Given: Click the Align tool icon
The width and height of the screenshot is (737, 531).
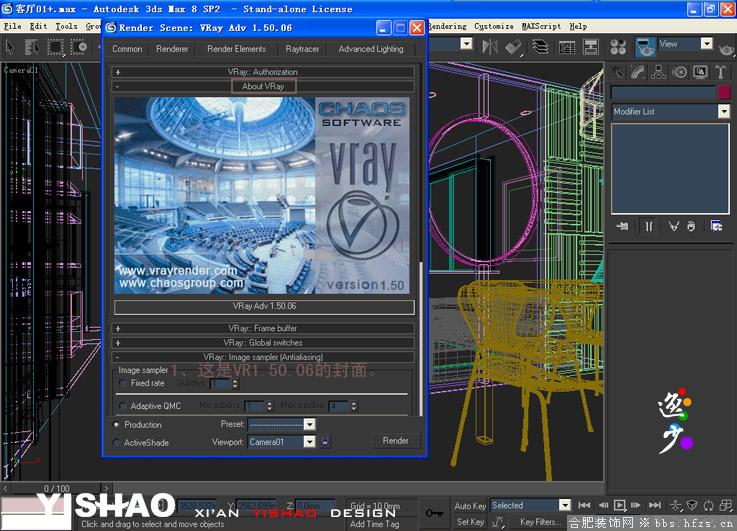Looking at the screenshot, I should click(514, 47).
